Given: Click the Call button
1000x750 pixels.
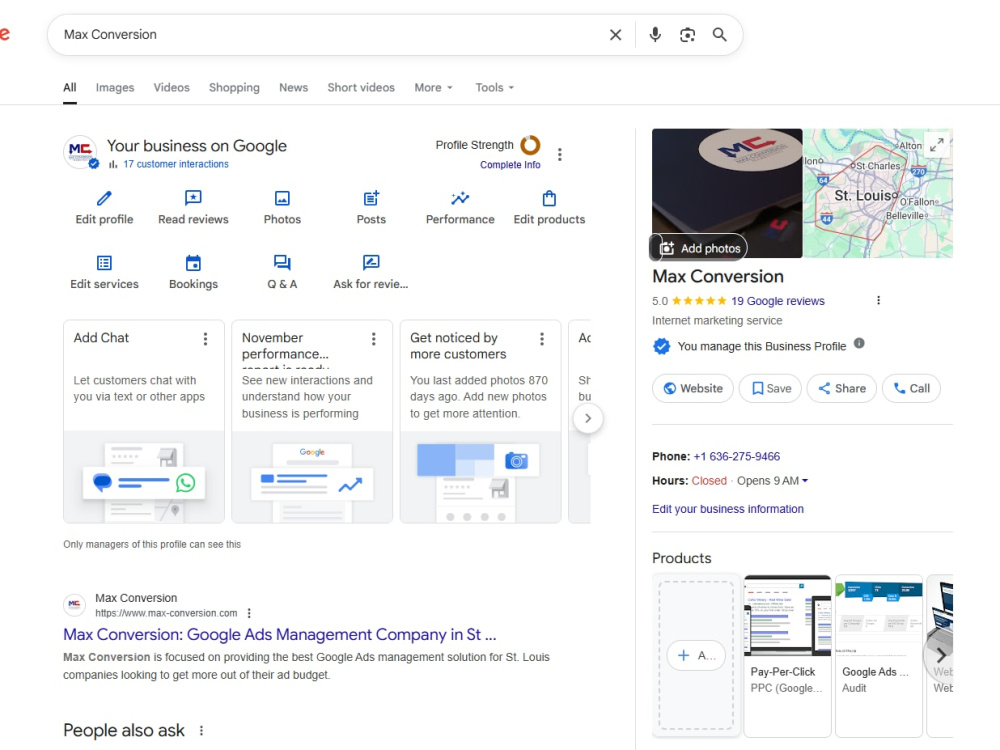Looking at the screenshot, I should coord(911,388).
